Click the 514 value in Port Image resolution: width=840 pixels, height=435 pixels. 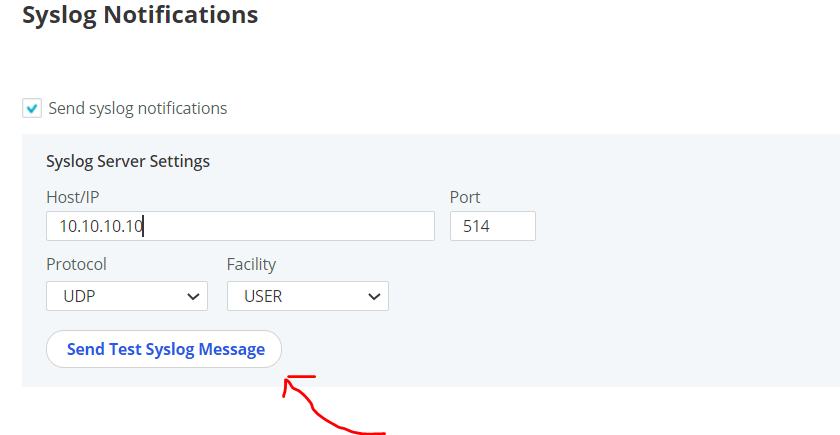click(x=476, y=226)
